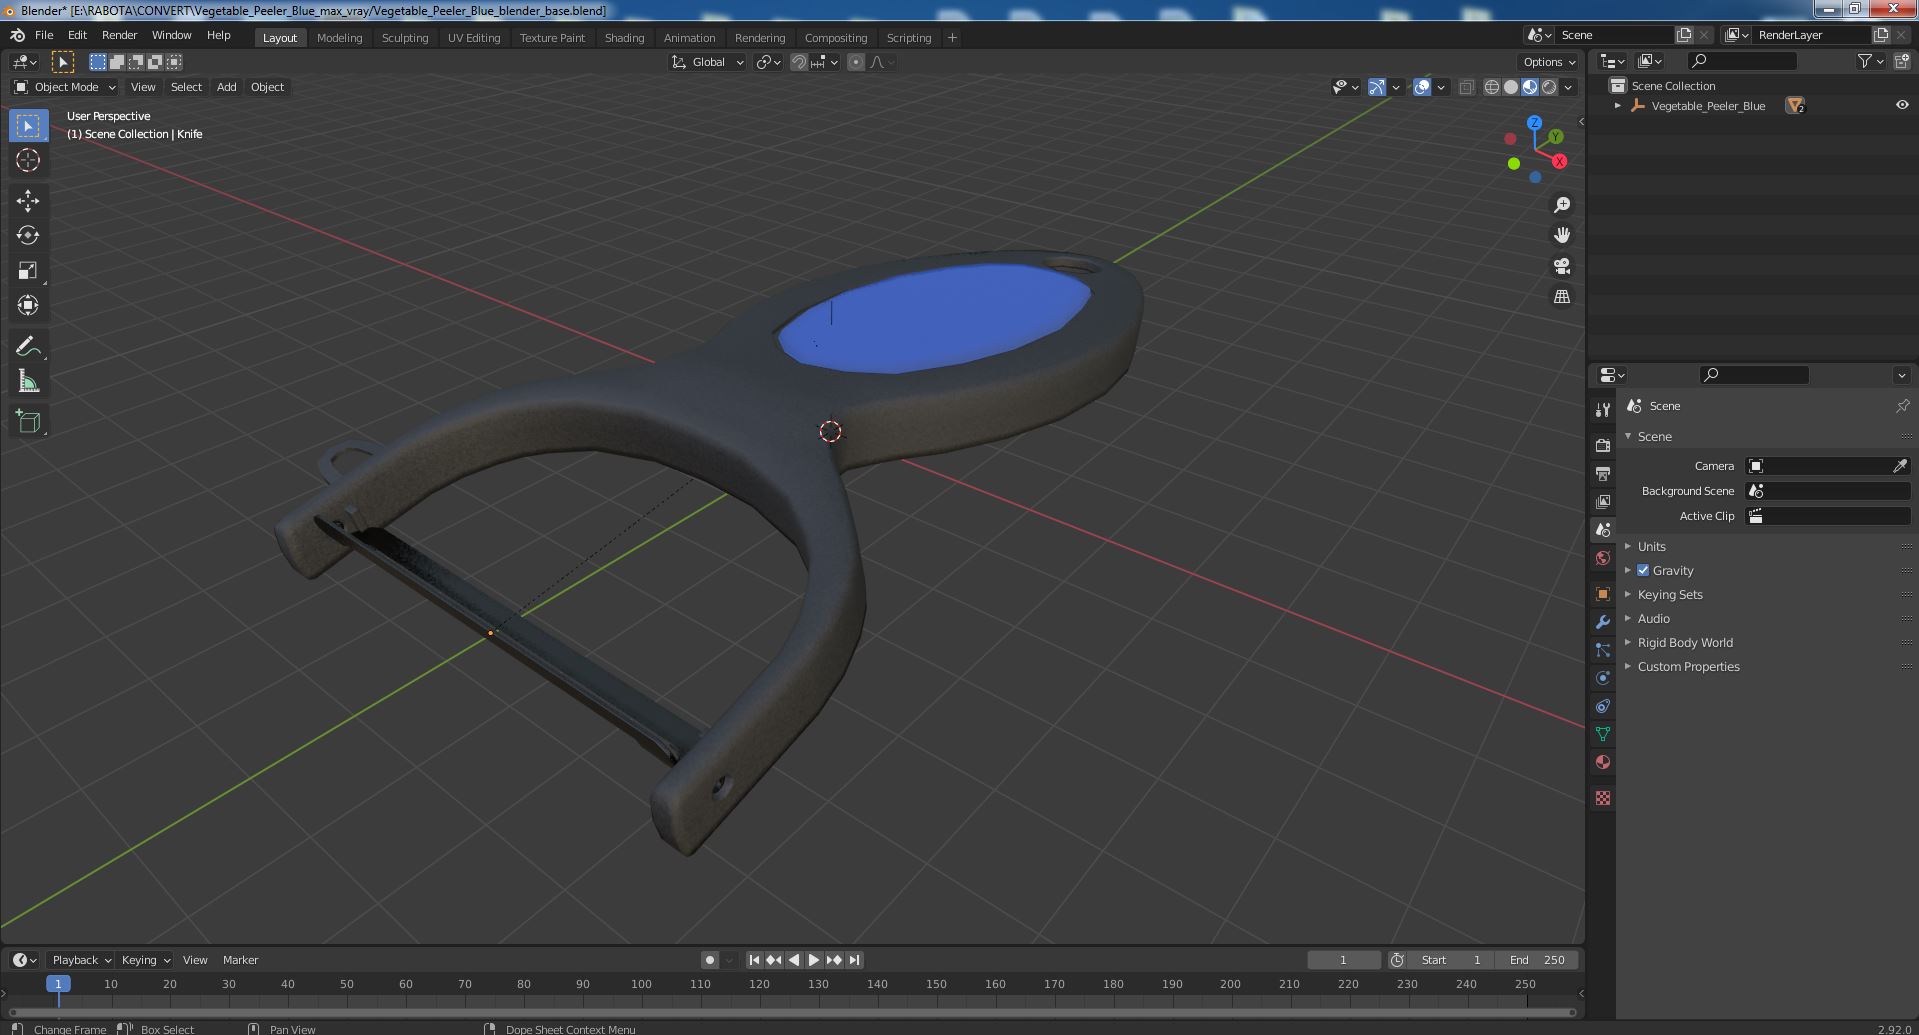
Task: Select the Add Cube tool
Action: coord(28,422)
